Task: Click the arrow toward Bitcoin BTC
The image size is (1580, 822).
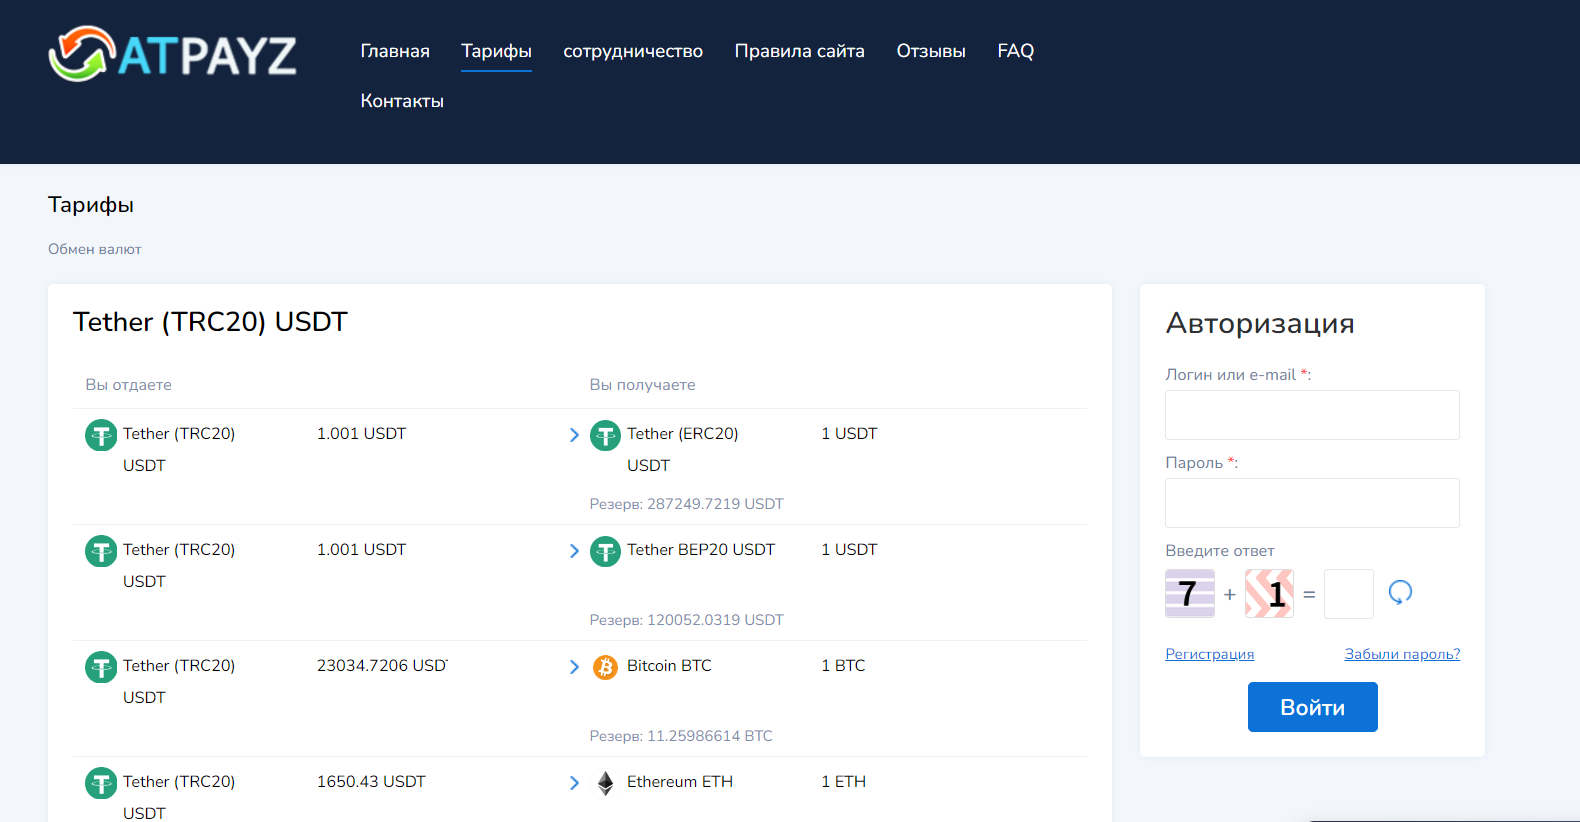Action: click(x=574, y=667)
